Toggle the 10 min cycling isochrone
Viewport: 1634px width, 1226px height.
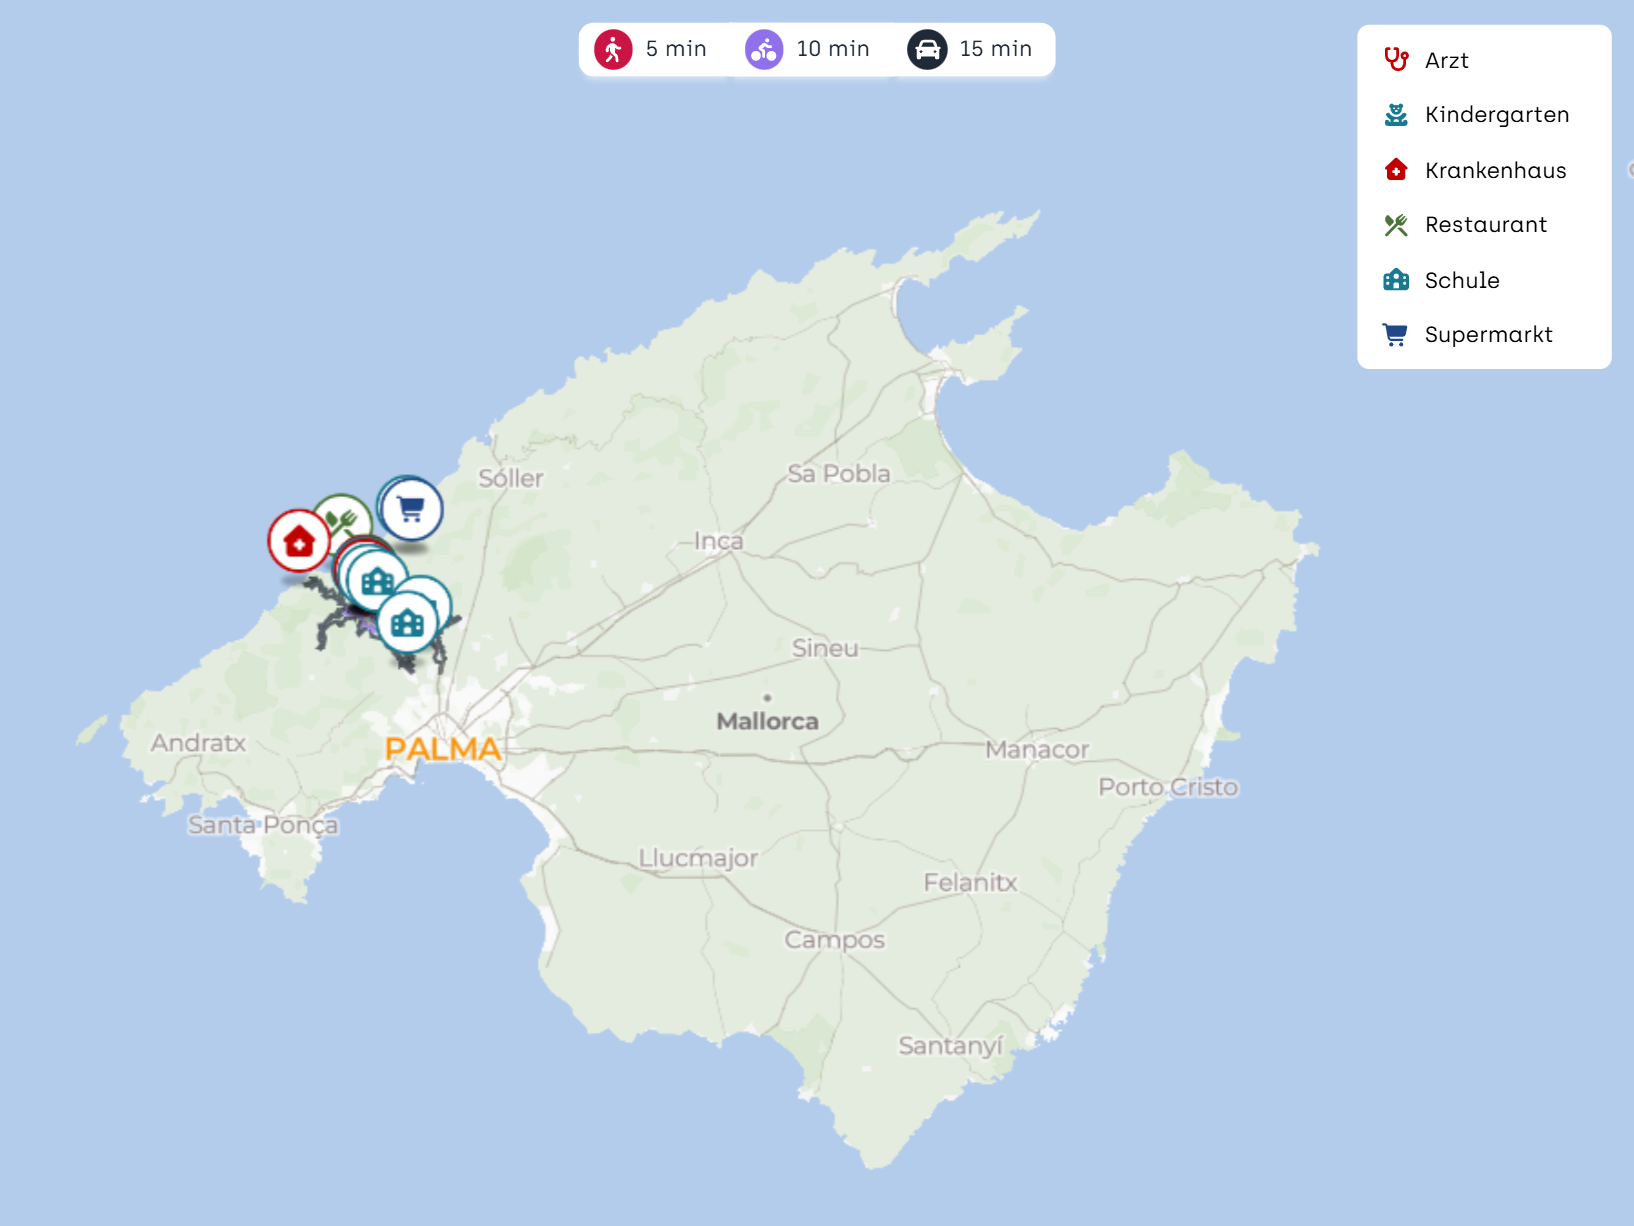(807, 49)
